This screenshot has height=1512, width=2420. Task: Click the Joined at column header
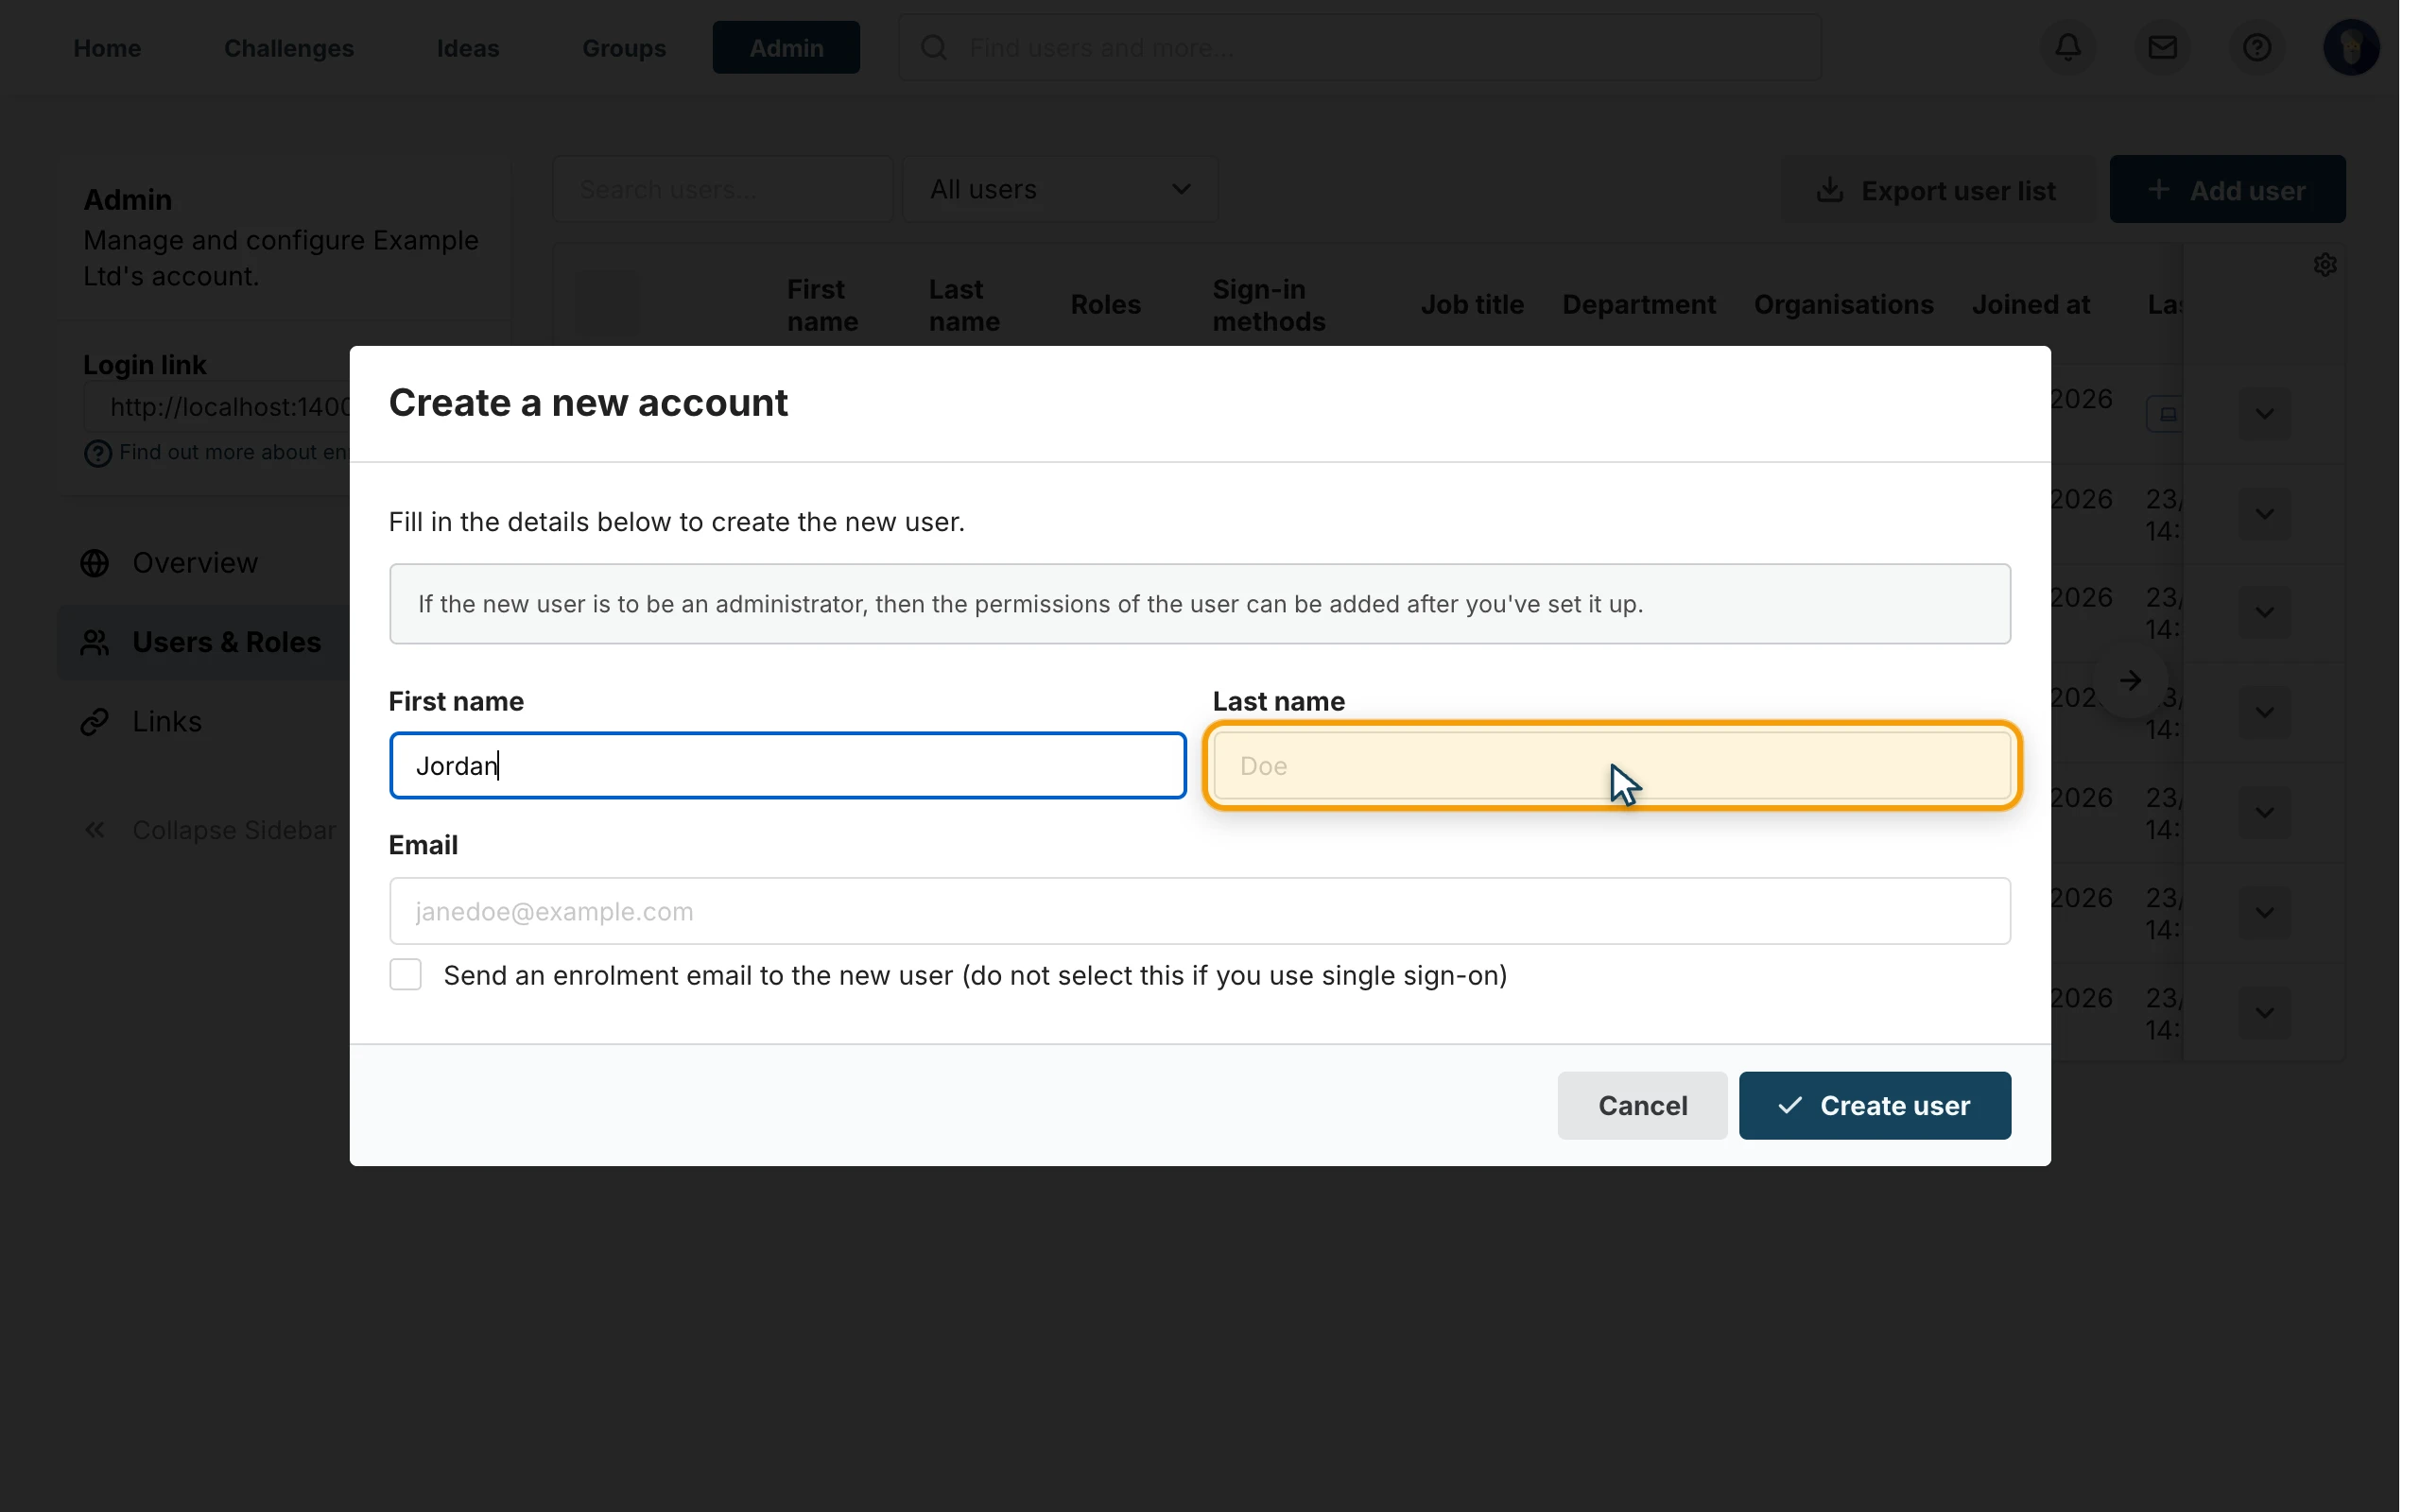2030,304
